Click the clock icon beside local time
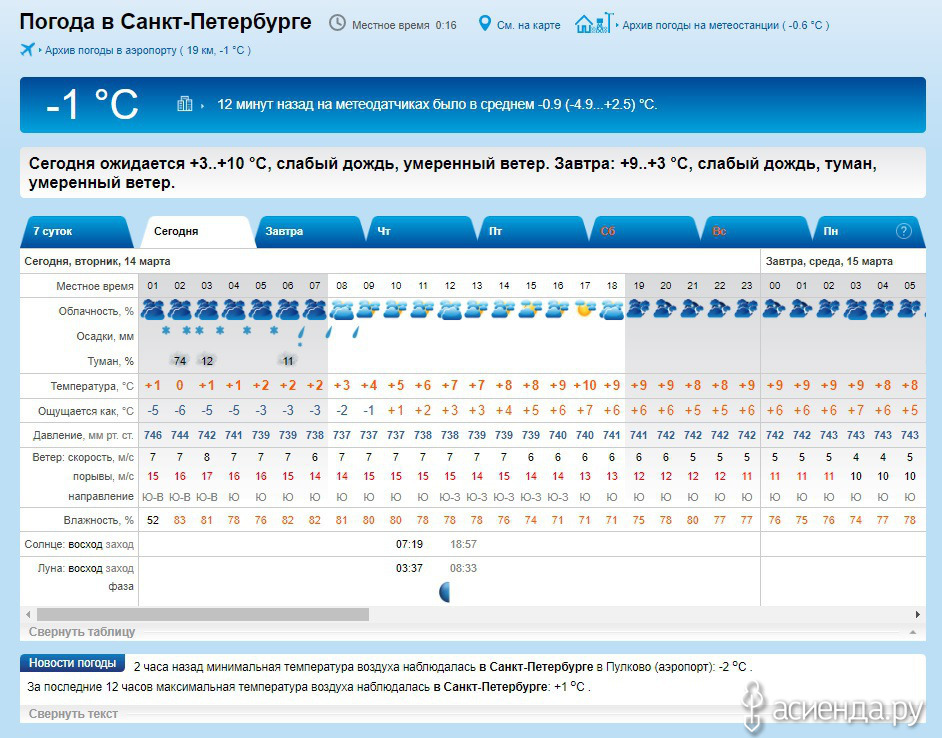Viewport: 942px width, 738px height. coord(338,23)
